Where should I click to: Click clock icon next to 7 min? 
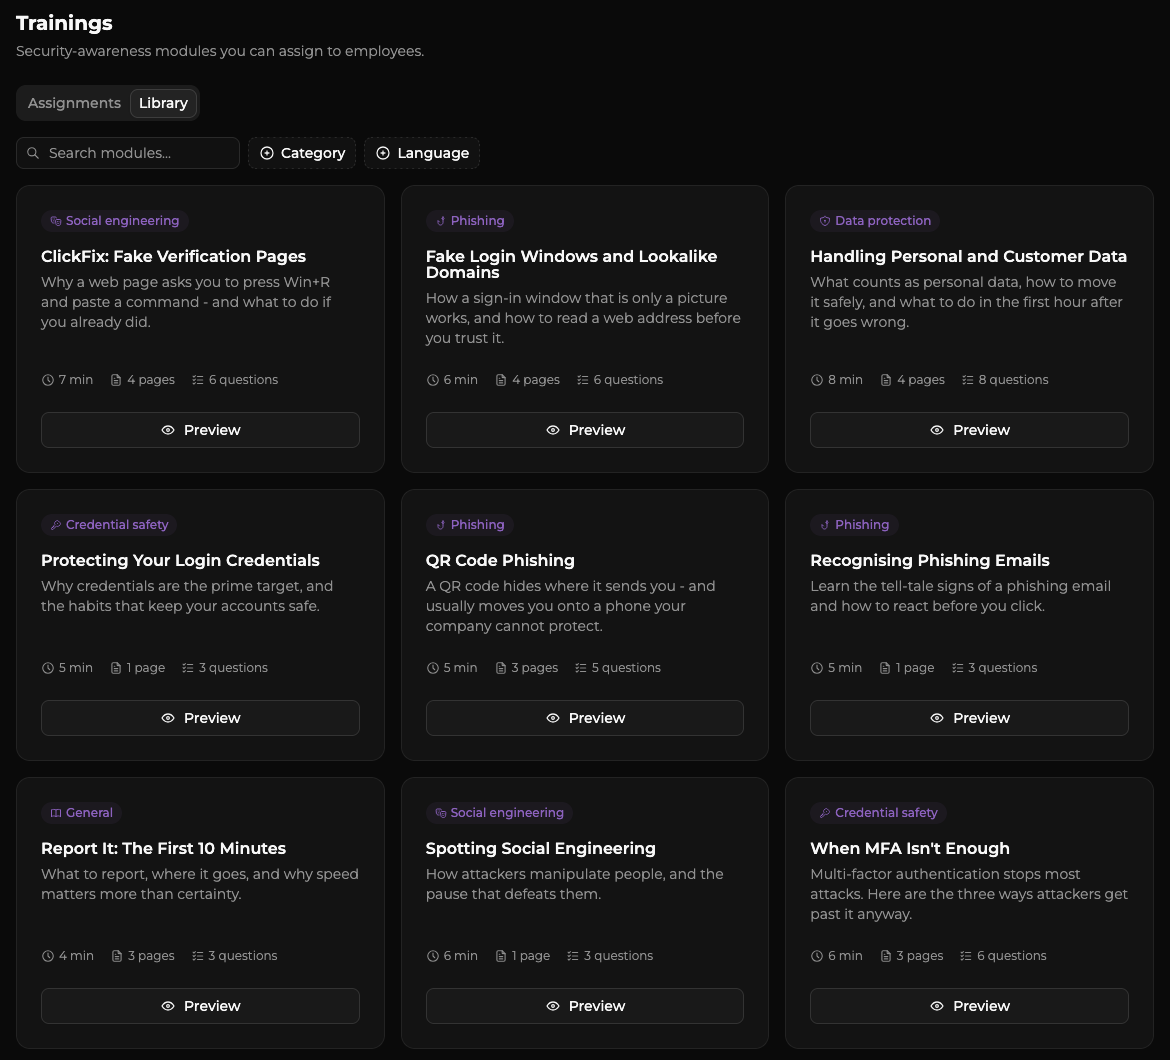(x=48, y=380)
